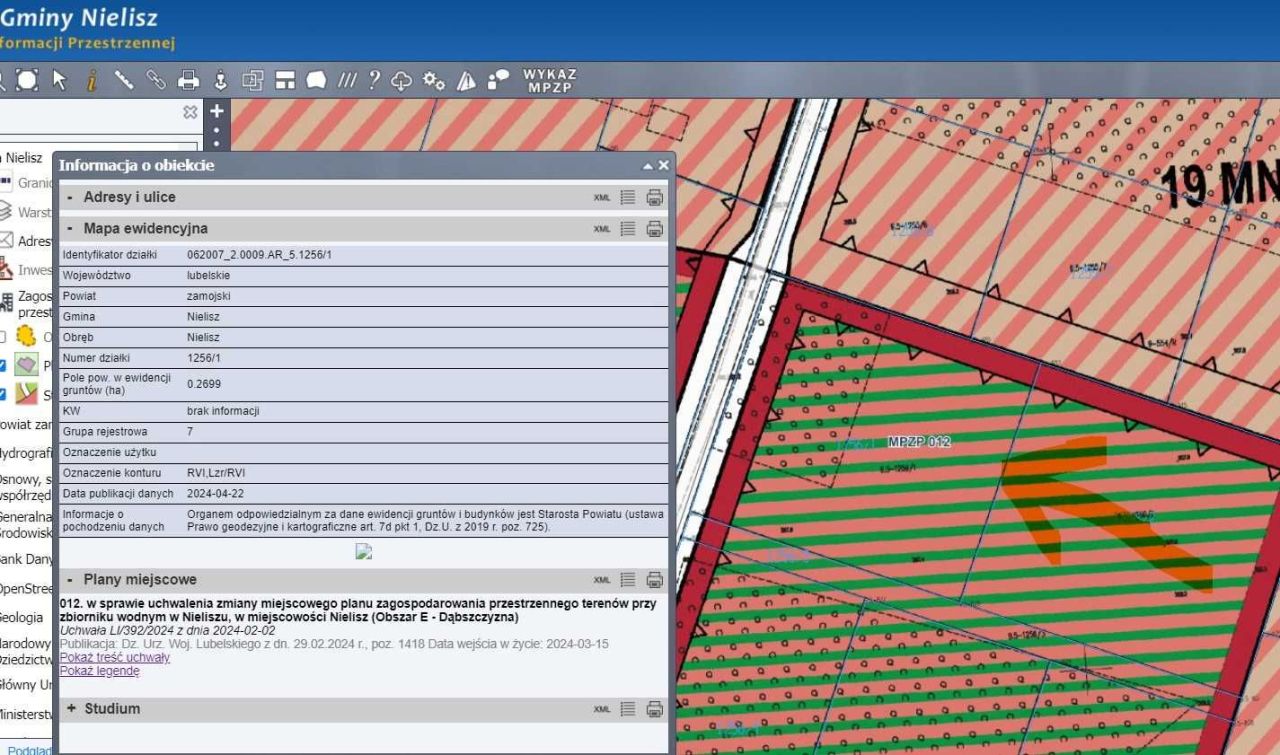The width and height of the screenshot is (1280, 755).
Task: Click the ruler measure tool
Action: coord(124,81)
